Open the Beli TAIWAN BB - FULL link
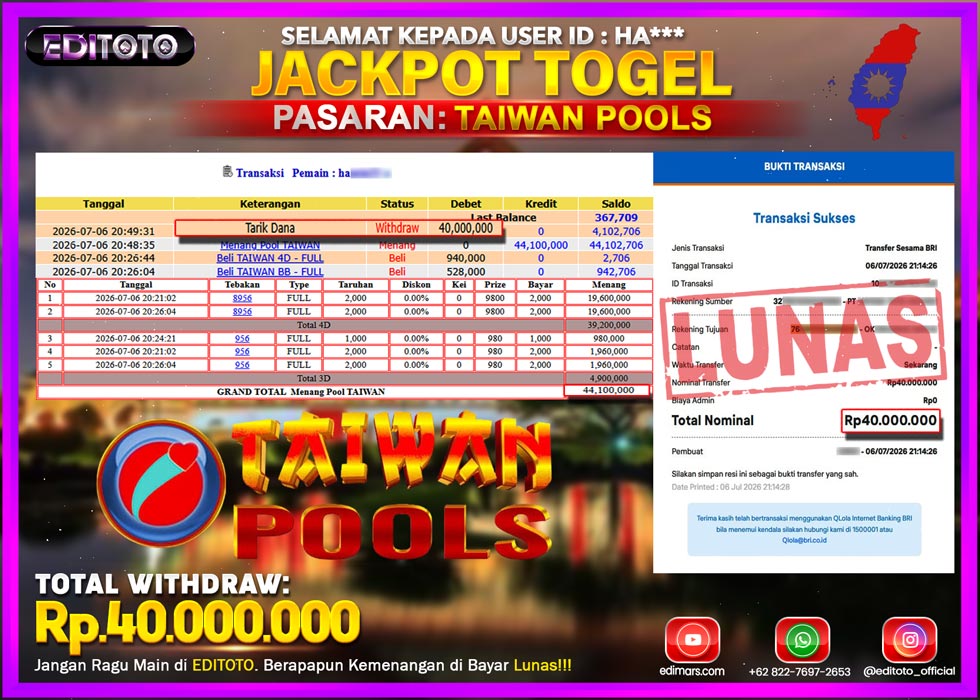The image size is (980, 700). pyautogui.click(x=270, y=272)
